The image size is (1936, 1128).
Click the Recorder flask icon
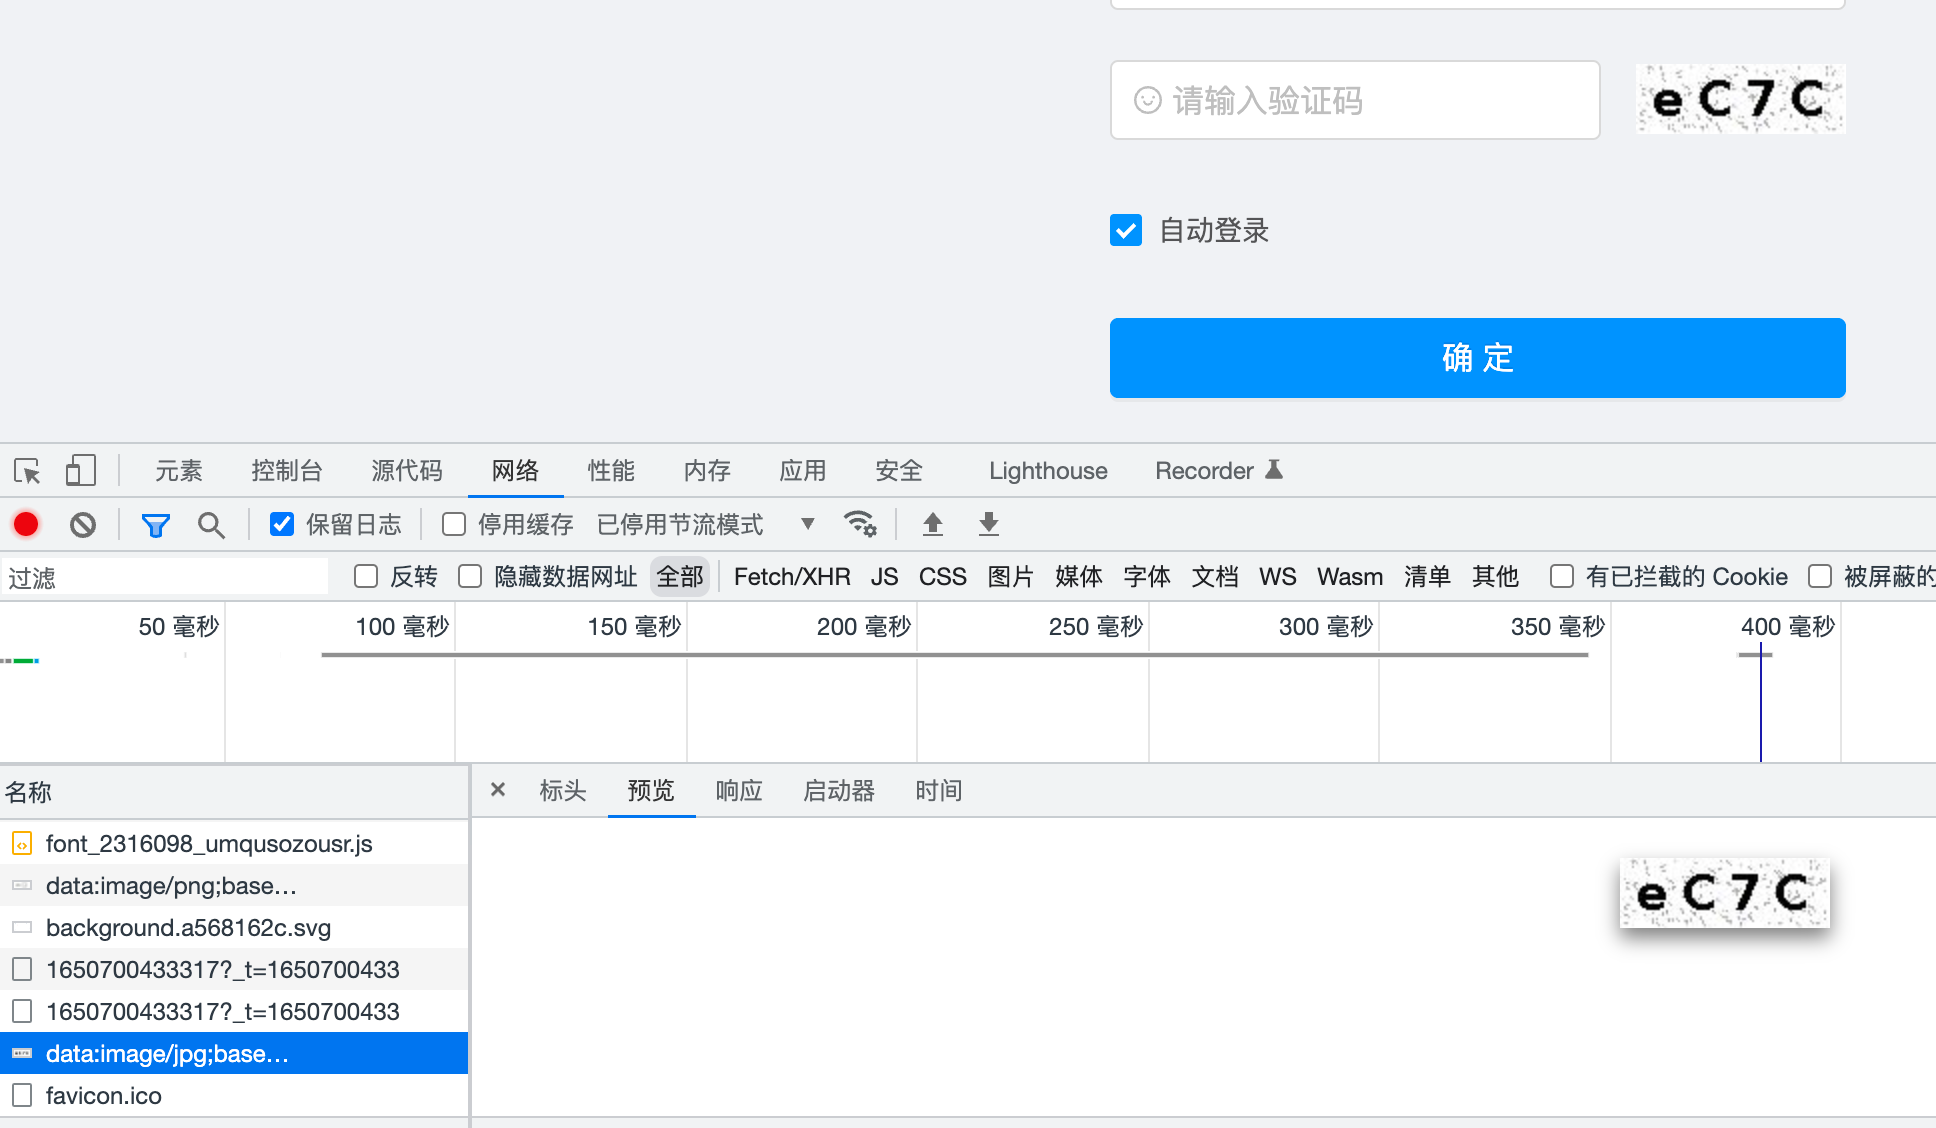(1273, 469)
